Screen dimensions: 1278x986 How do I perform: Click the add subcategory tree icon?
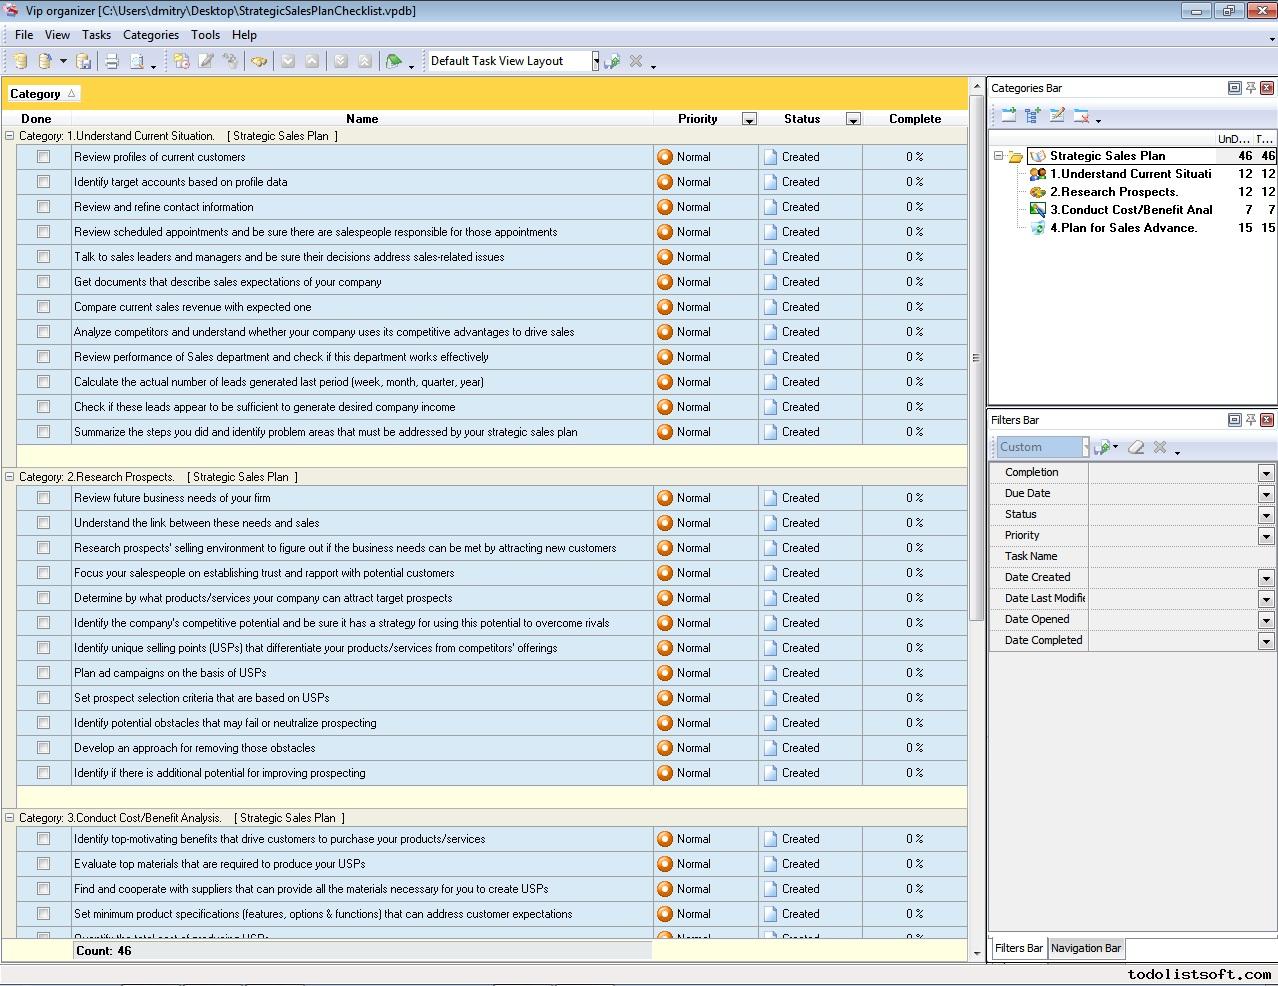(1032, 116)
